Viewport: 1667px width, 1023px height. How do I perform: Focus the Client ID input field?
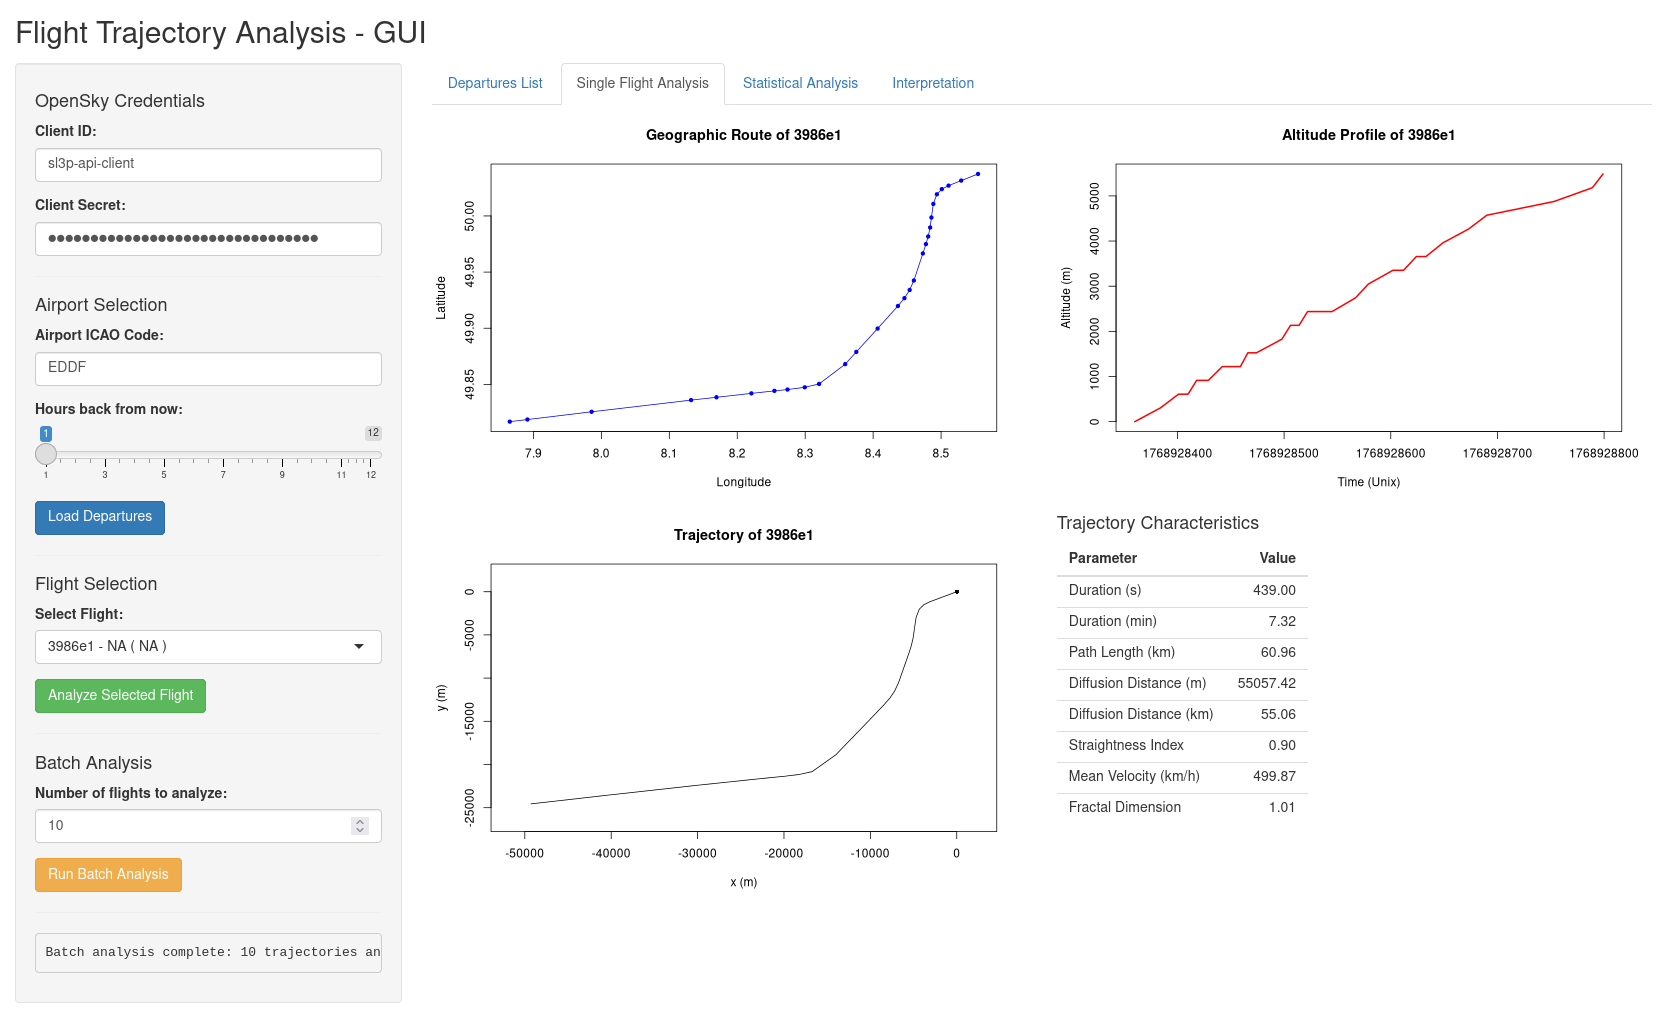208,165
